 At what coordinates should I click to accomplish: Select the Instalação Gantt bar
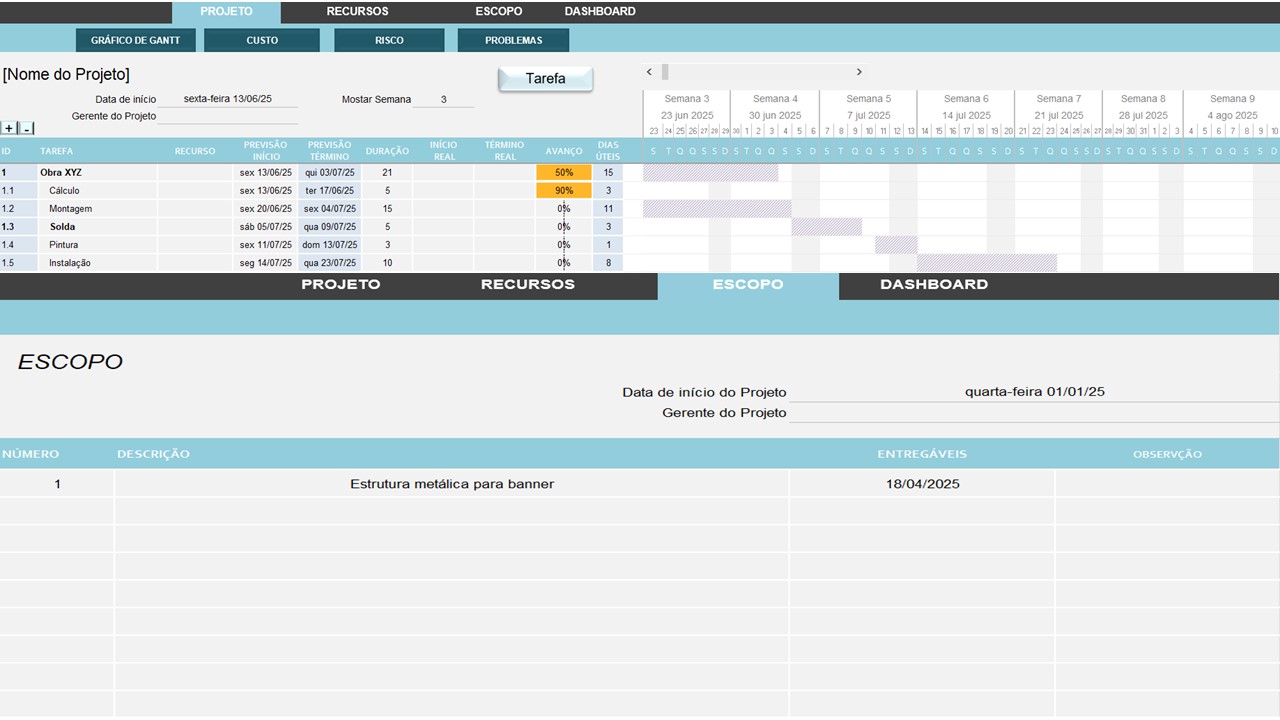[x=986, y=263]
